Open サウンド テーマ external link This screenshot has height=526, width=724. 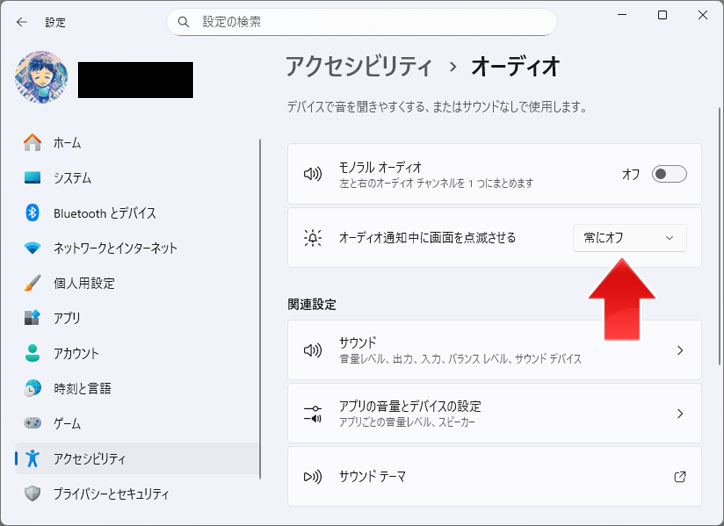coord(680,476)
